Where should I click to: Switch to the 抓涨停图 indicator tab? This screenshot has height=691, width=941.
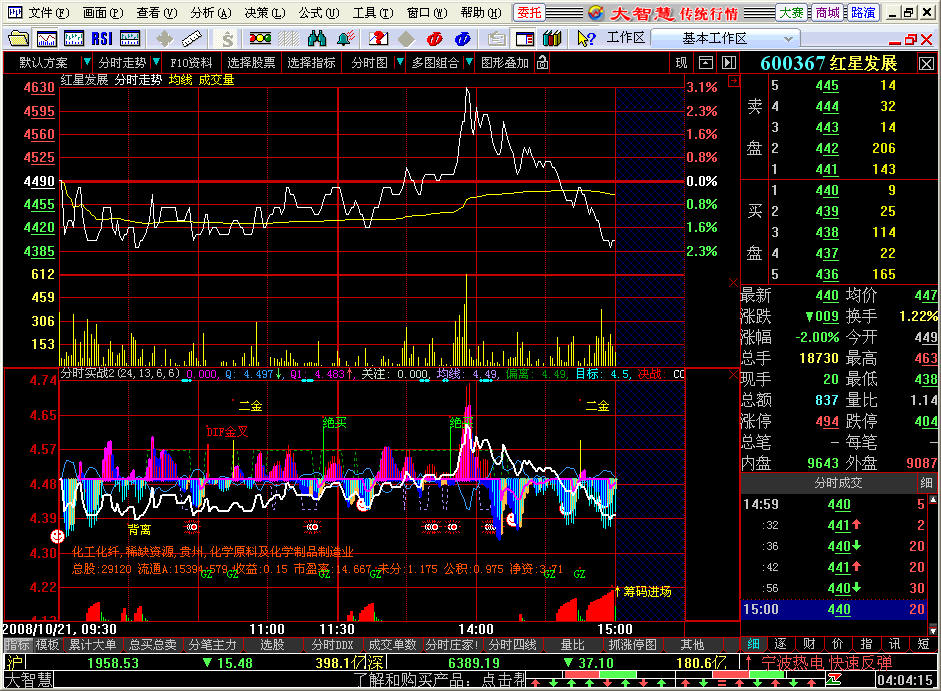(x=633, y=645)
